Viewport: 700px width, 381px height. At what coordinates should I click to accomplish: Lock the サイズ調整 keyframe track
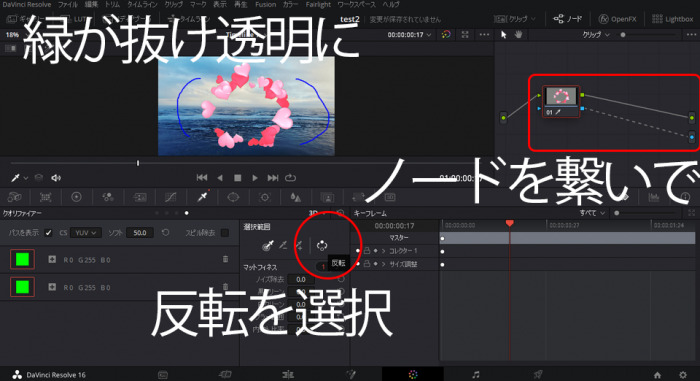click(367, 264)
